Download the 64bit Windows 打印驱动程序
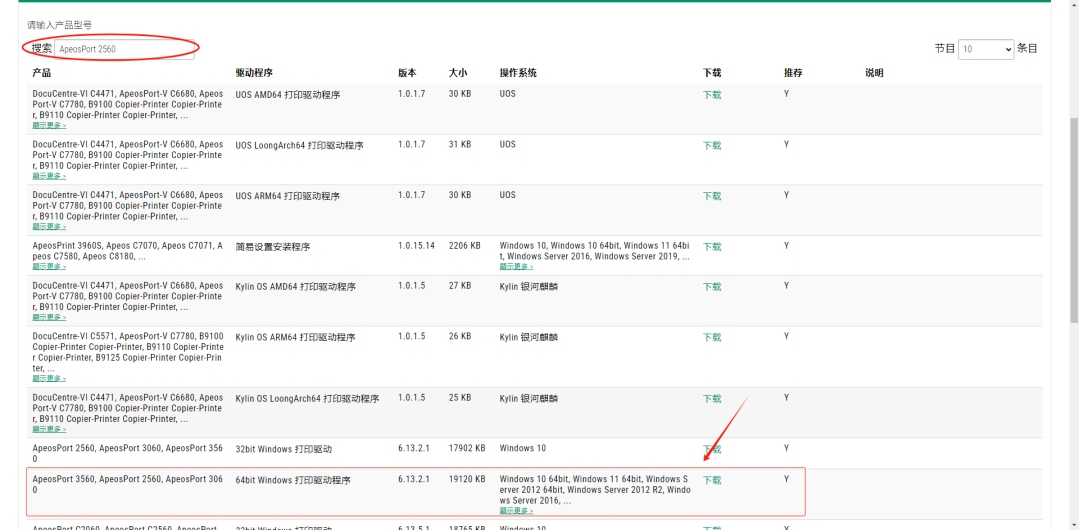Image resolution: width=1079 pixels, height=530 pixels. click(712, 480)
